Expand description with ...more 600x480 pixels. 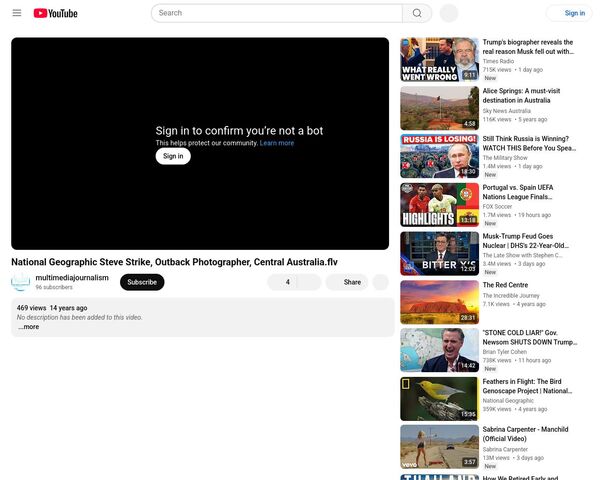point(28,327)
